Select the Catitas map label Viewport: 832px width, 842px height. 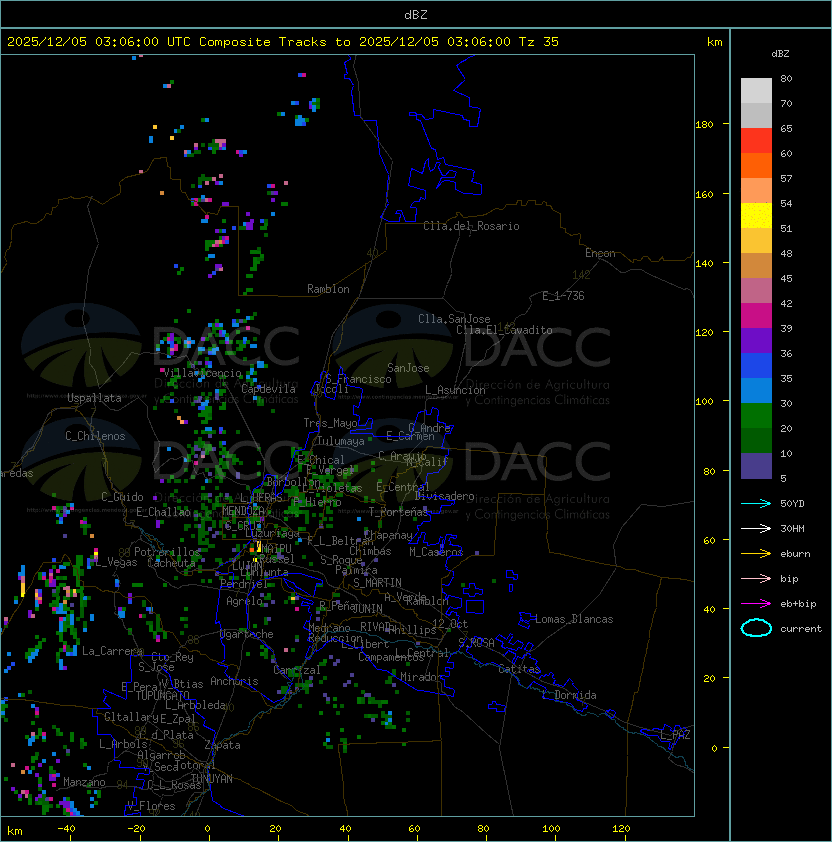[x=519, y=669]
